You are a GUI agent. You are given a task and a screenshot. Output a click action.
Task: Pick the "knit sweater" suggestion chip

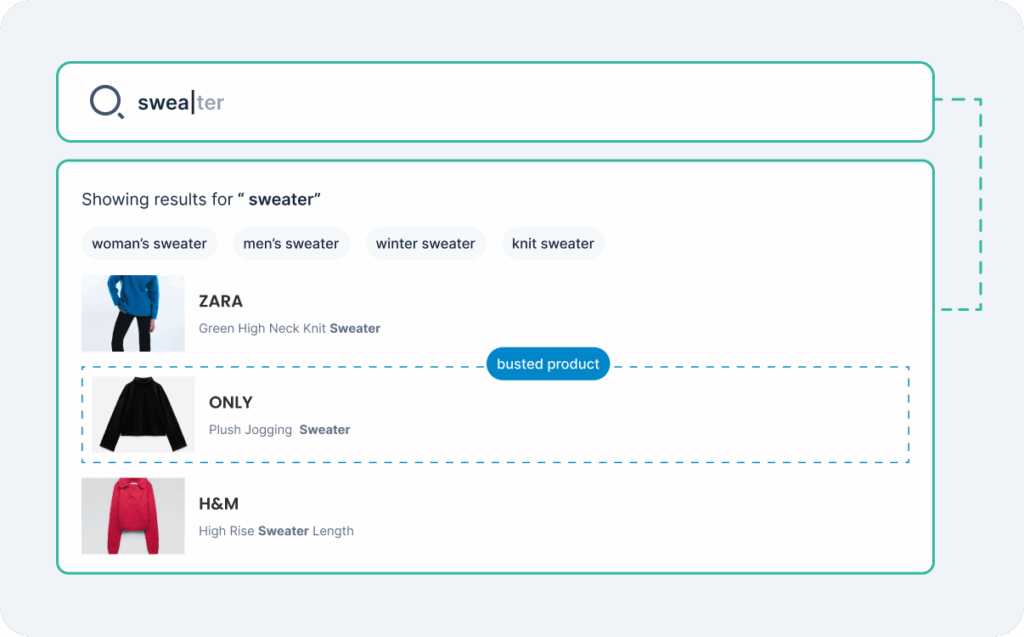click(x=553, y=243)
